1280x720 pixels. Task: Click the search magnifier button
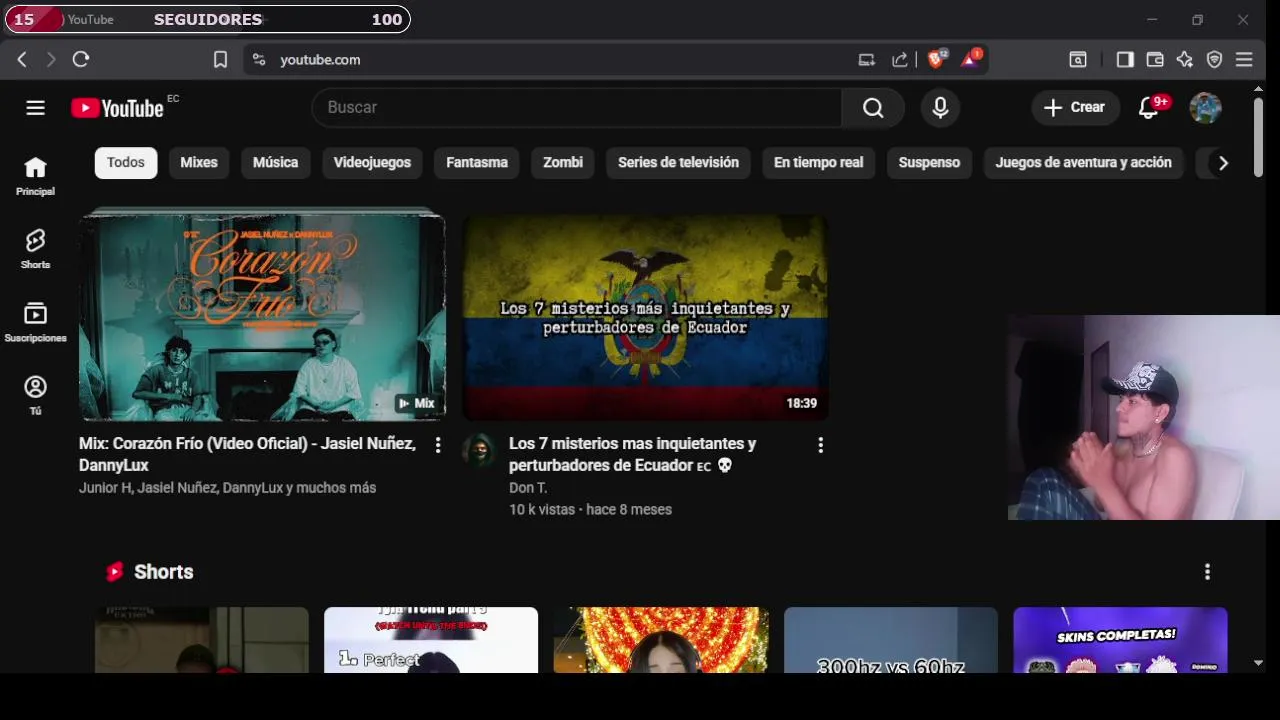pos(873,108)
